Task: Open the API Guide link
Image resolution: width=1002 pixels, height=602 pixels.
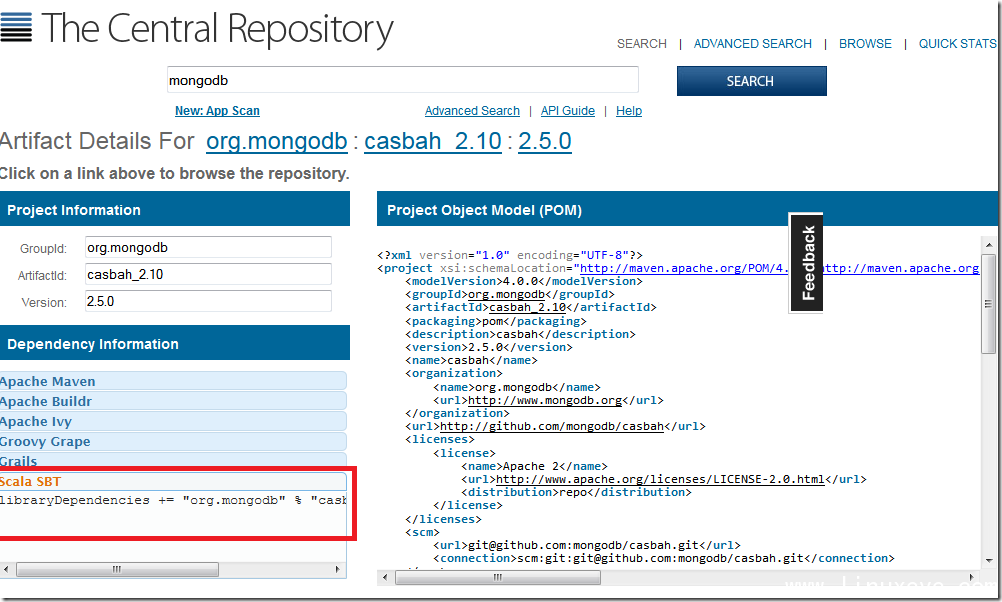Action: 567,111
